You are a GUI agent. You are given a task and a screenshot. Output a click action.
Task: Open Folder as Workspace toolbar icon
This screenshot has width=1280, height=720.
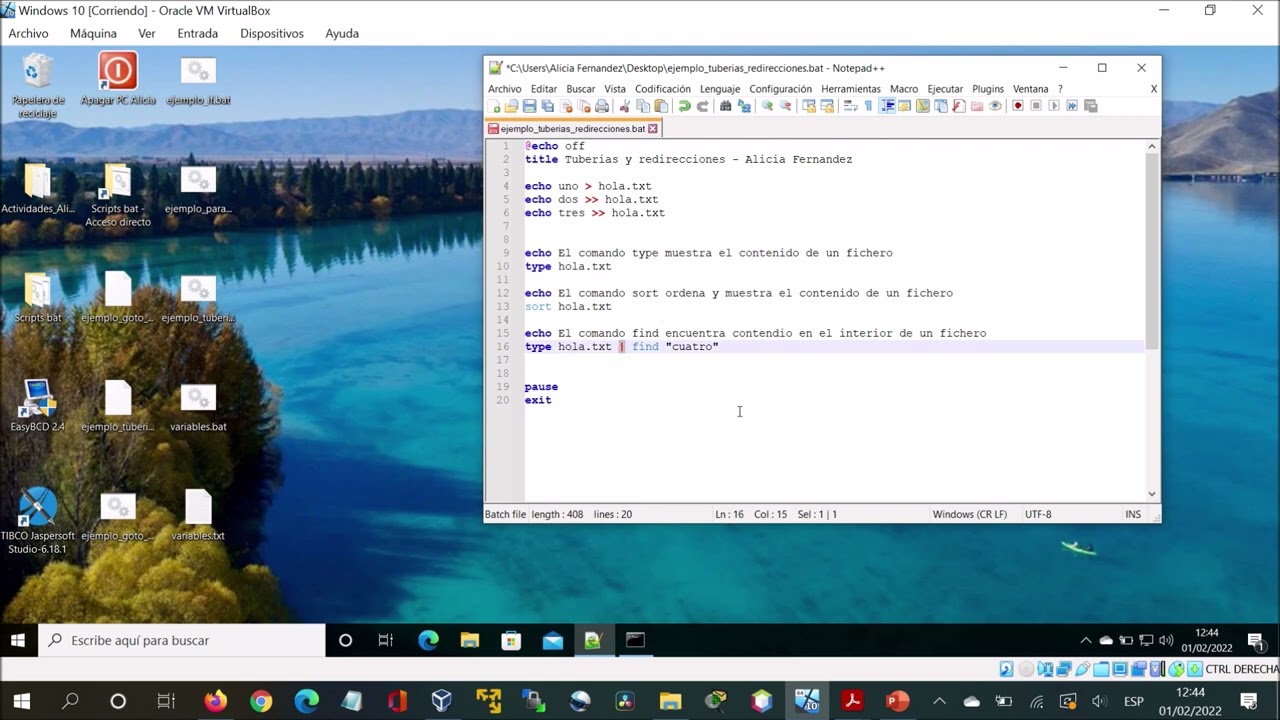tap(976, 106)
